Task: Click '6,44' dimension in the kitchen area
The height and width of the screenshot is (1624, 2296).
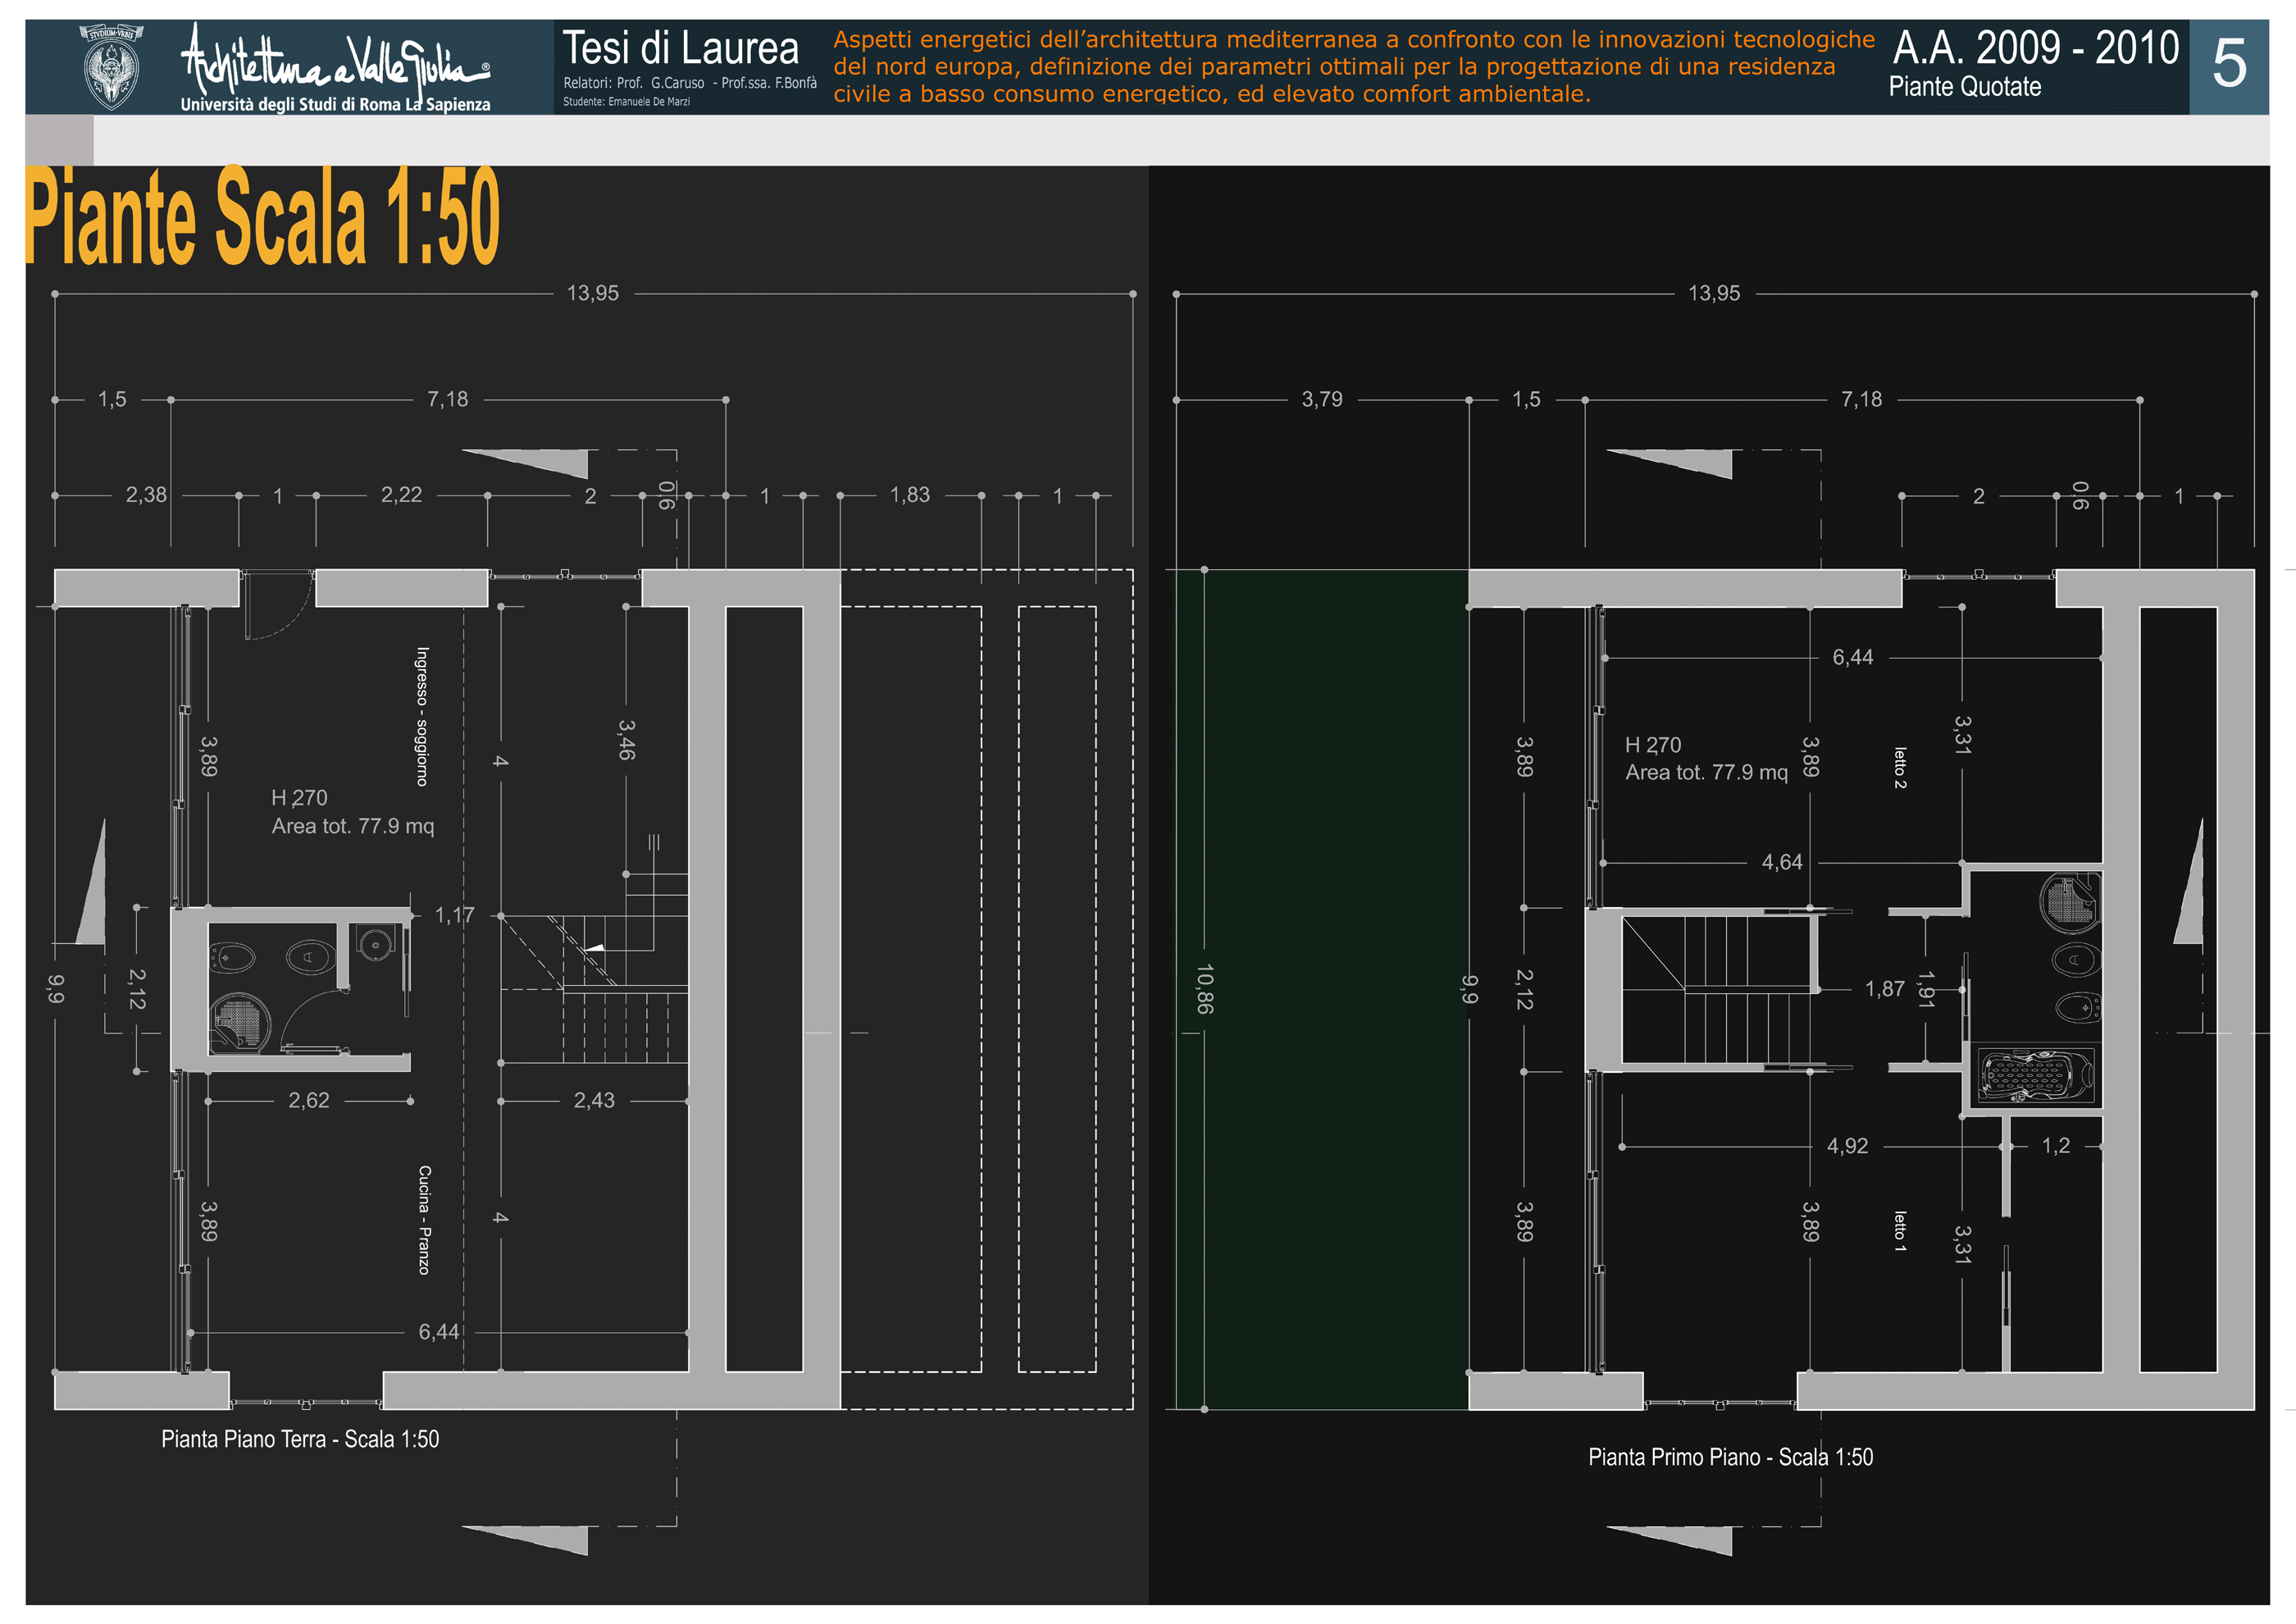Action: 439,1332
